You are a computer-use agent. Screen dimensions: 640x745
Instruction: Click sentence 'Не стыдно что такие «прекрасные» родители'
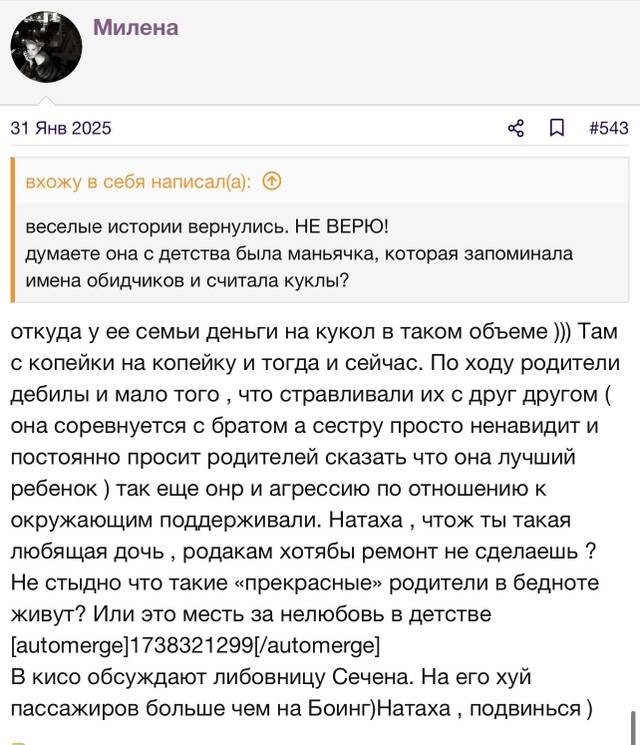point(249,583)
